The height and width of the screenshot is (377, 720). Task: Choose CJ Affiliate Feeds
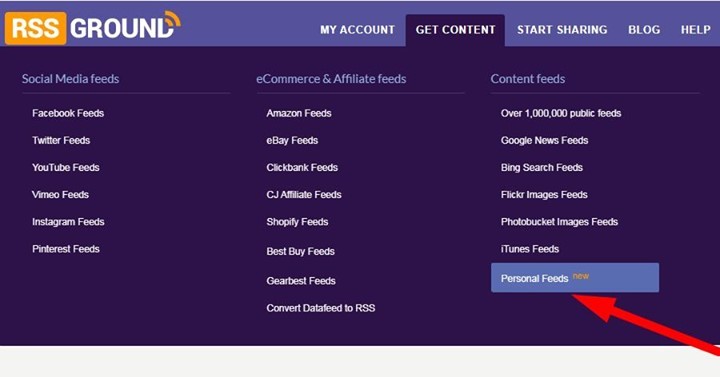click(304, 194)
